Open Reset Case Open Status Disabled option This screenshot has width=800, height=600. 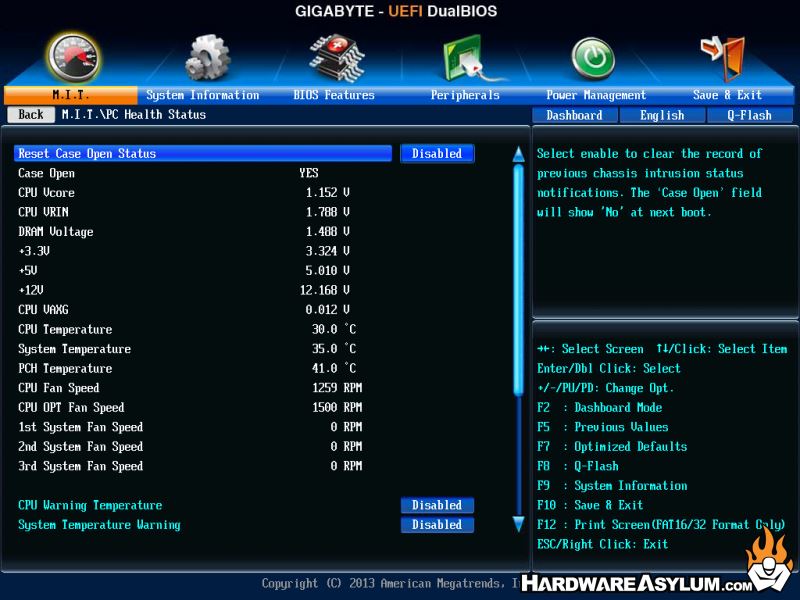click(x=437, y=154)
